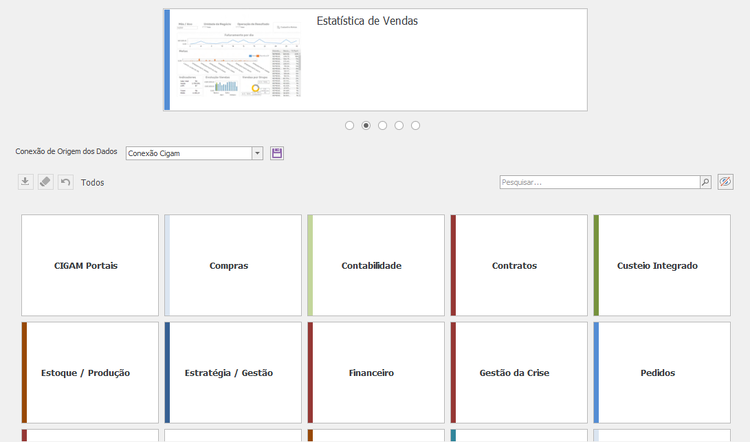Screen dimensions: 750x442
Task: Open the Contratos tile
Action: (519, 265)
